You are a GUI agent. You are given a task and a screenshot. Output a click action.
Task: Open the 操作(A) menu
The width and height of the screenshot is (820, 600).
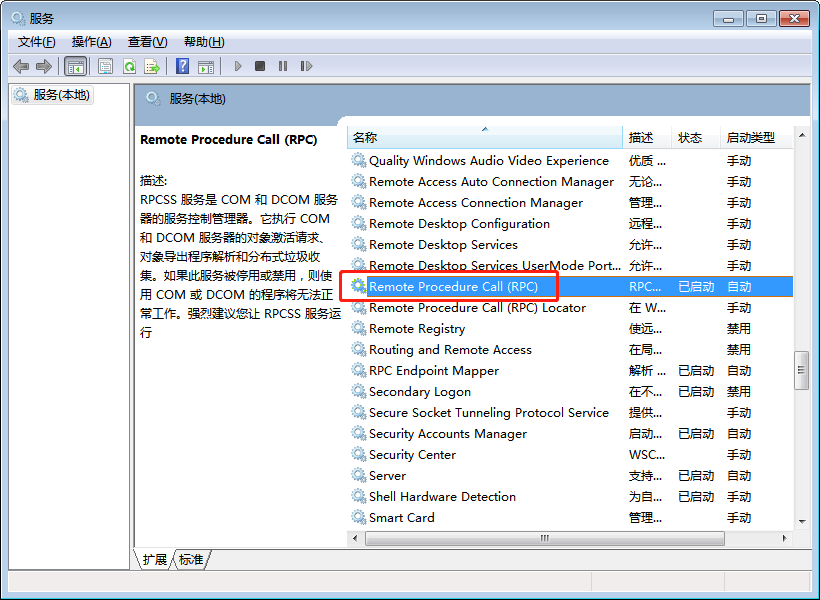pyautogui.click(x=92, y=42)
